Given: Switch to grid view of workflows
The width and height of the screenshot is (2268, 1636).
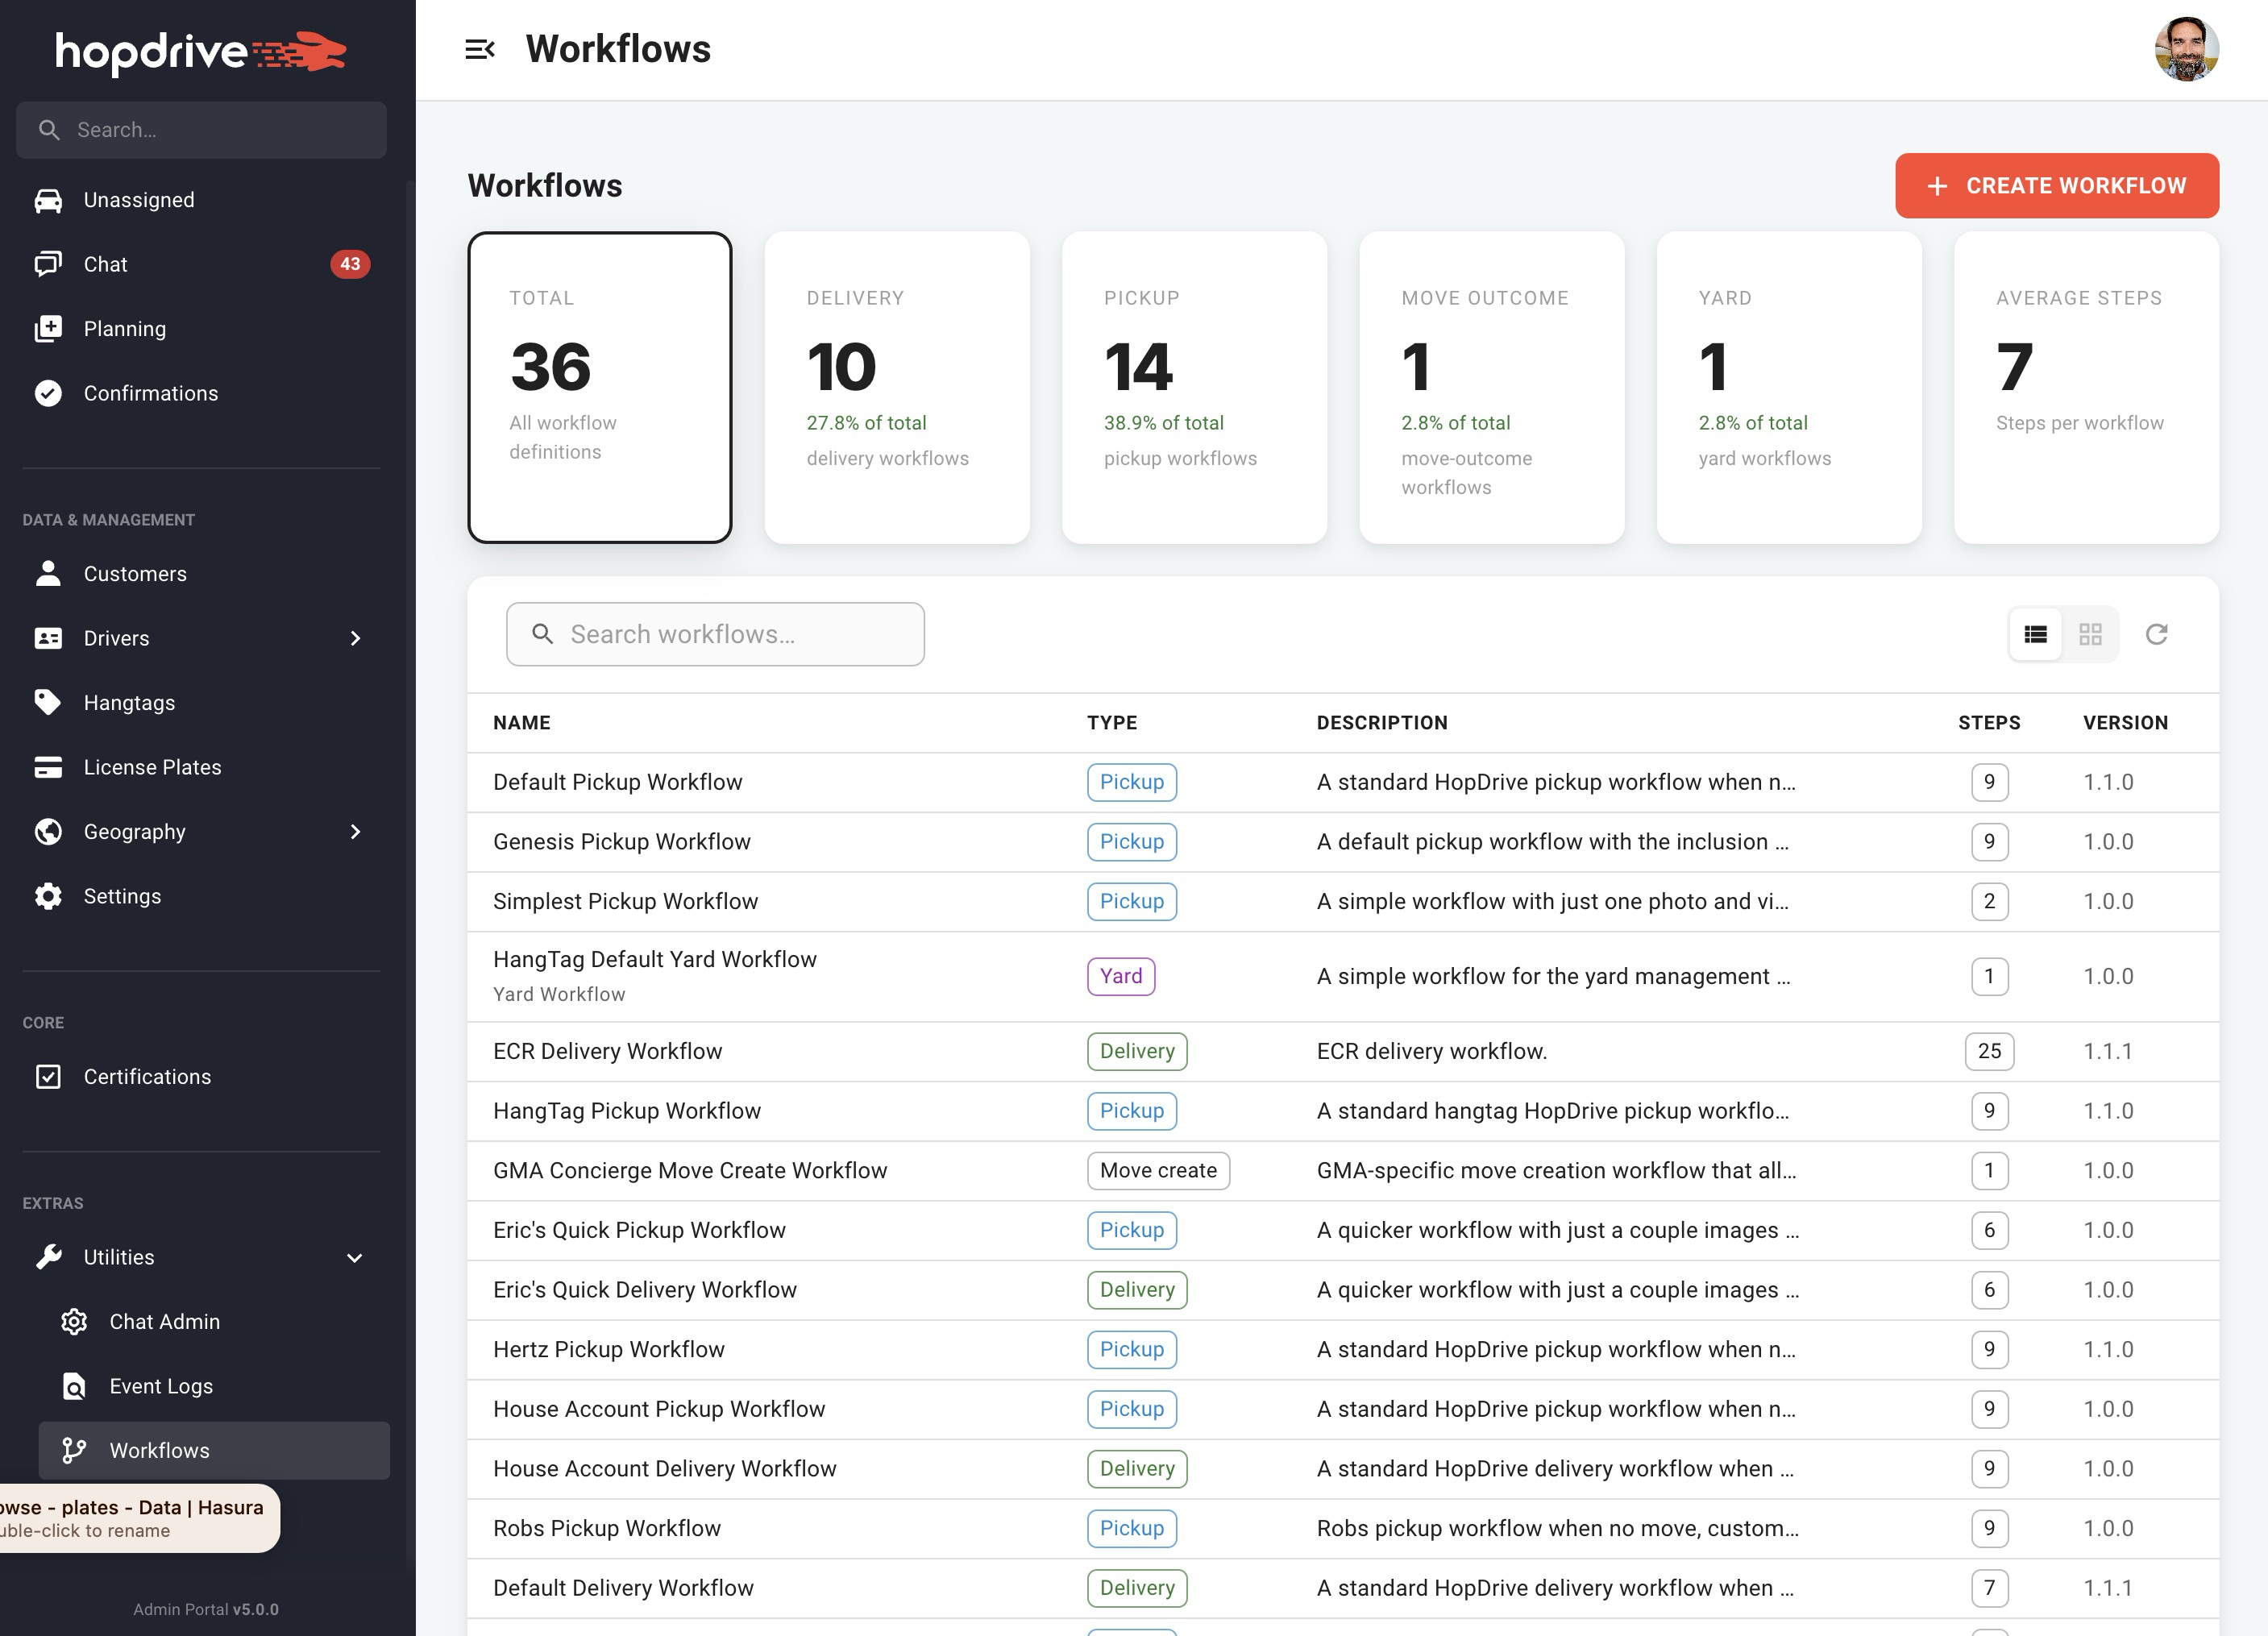Looking at the screenshot, I should coord(2091,634).
